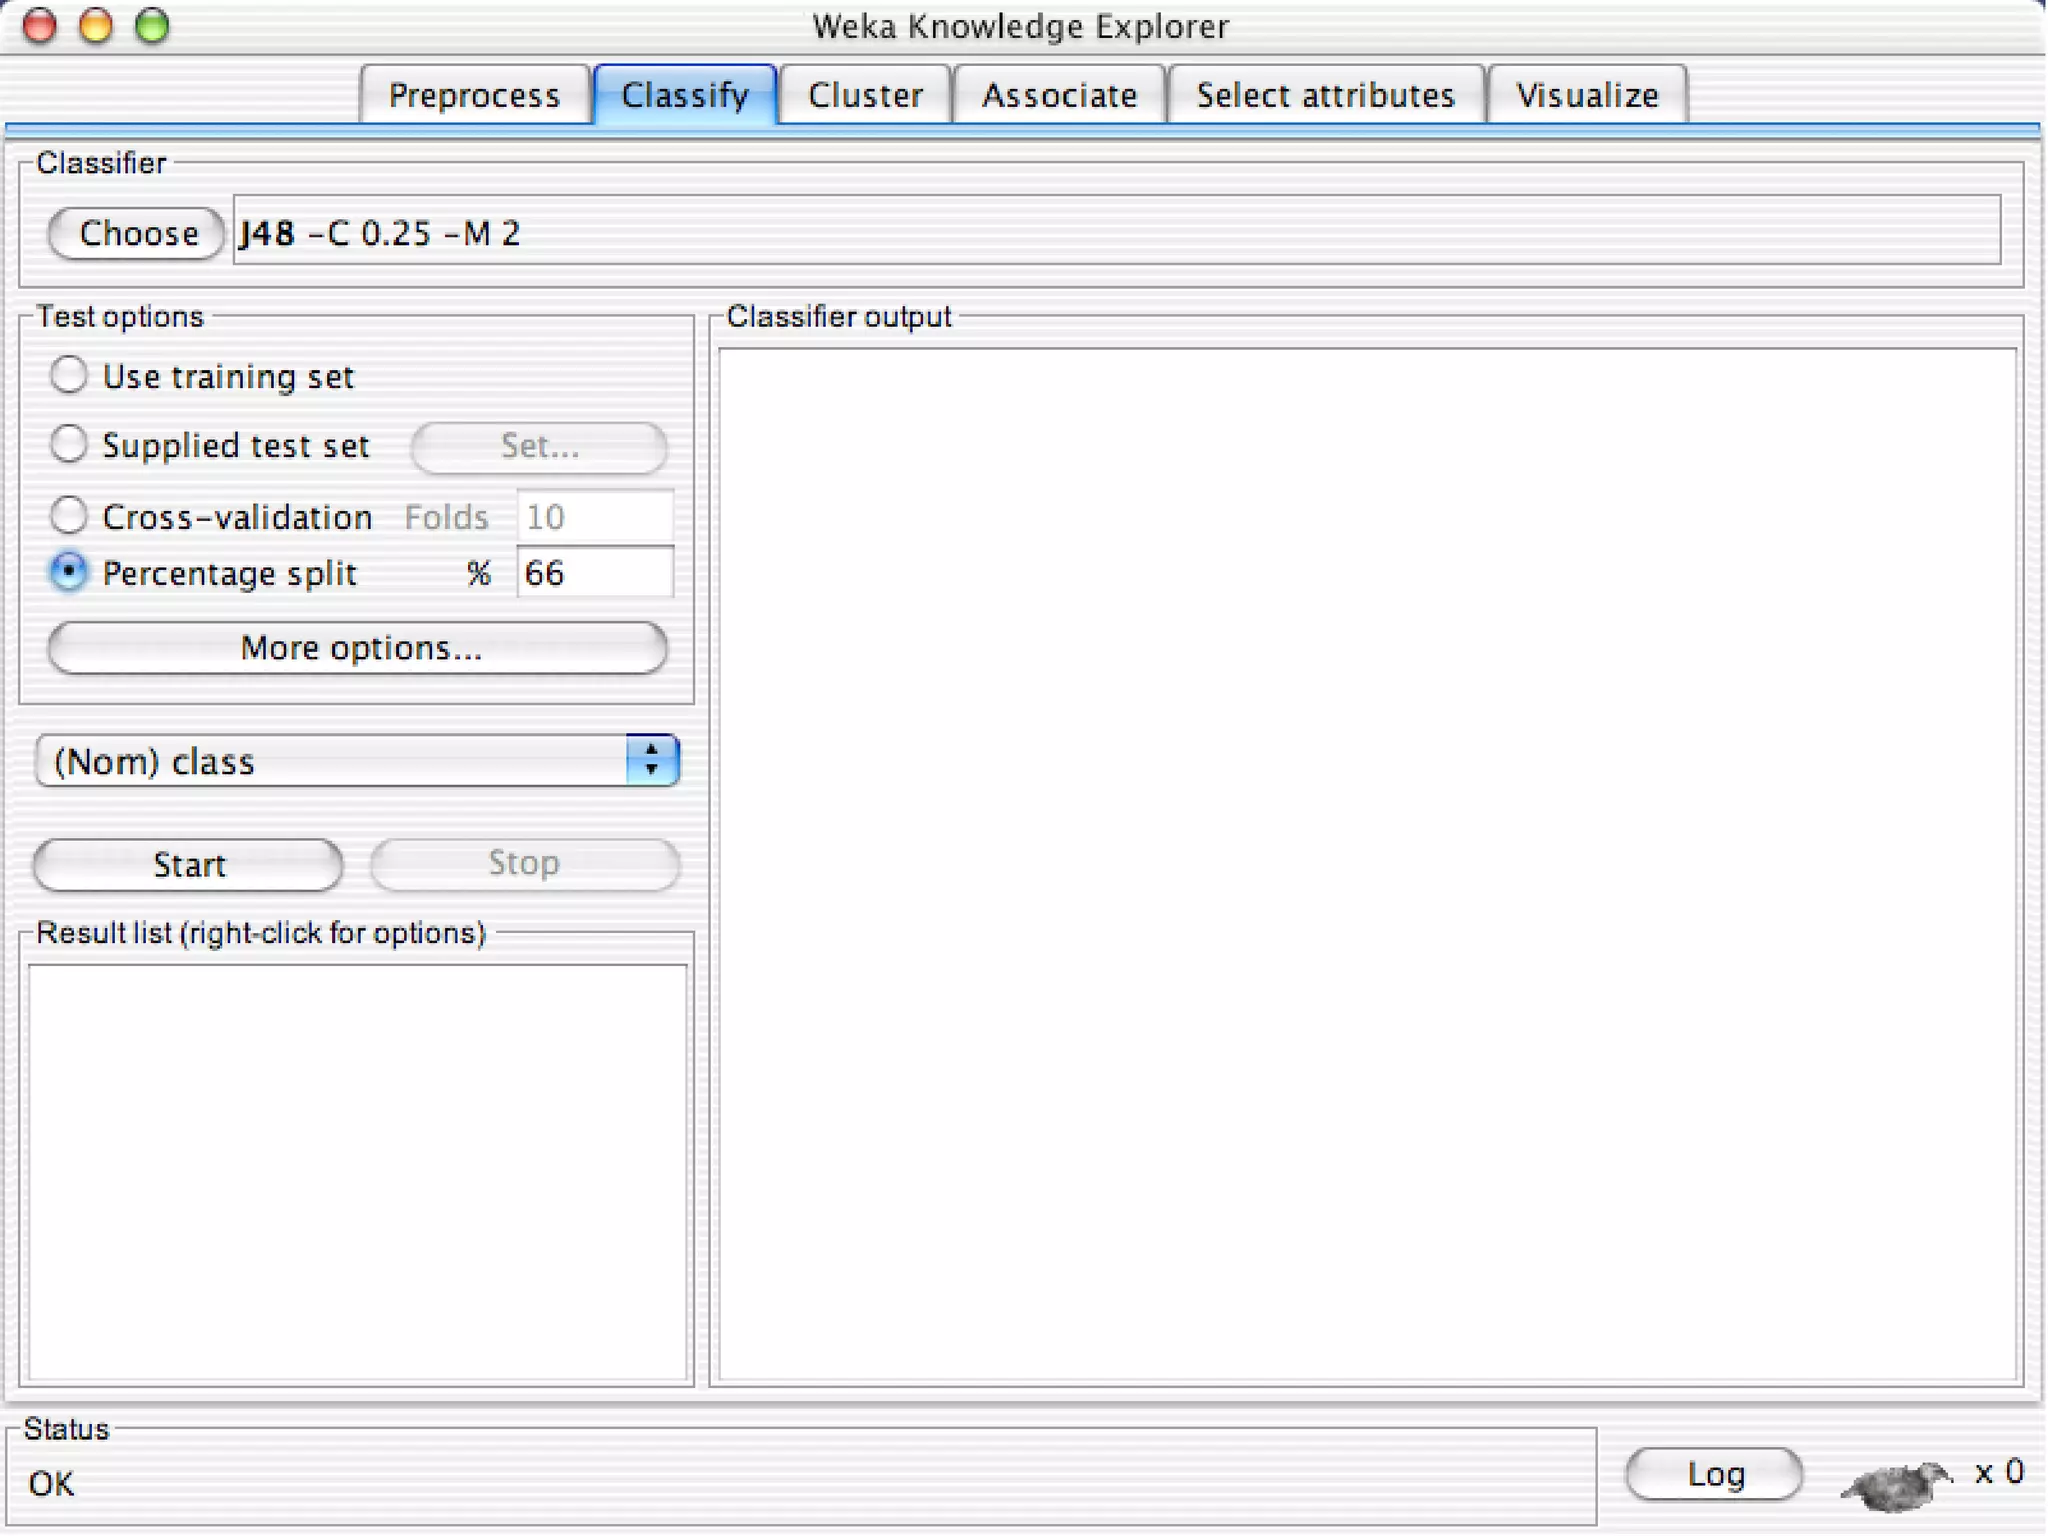Select the Percentage split radio button
2048x1536 pixels.
coord(69,572)
